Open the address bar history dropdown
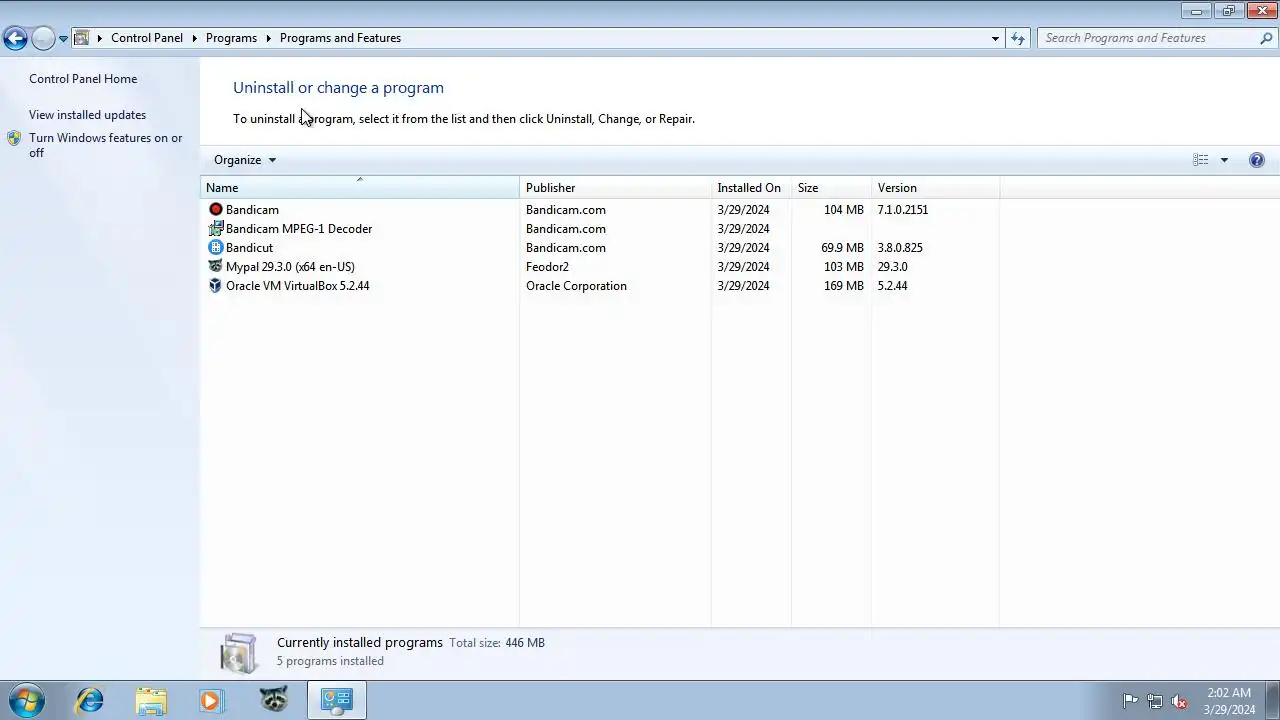1280x720 pixels. (995, 38)
